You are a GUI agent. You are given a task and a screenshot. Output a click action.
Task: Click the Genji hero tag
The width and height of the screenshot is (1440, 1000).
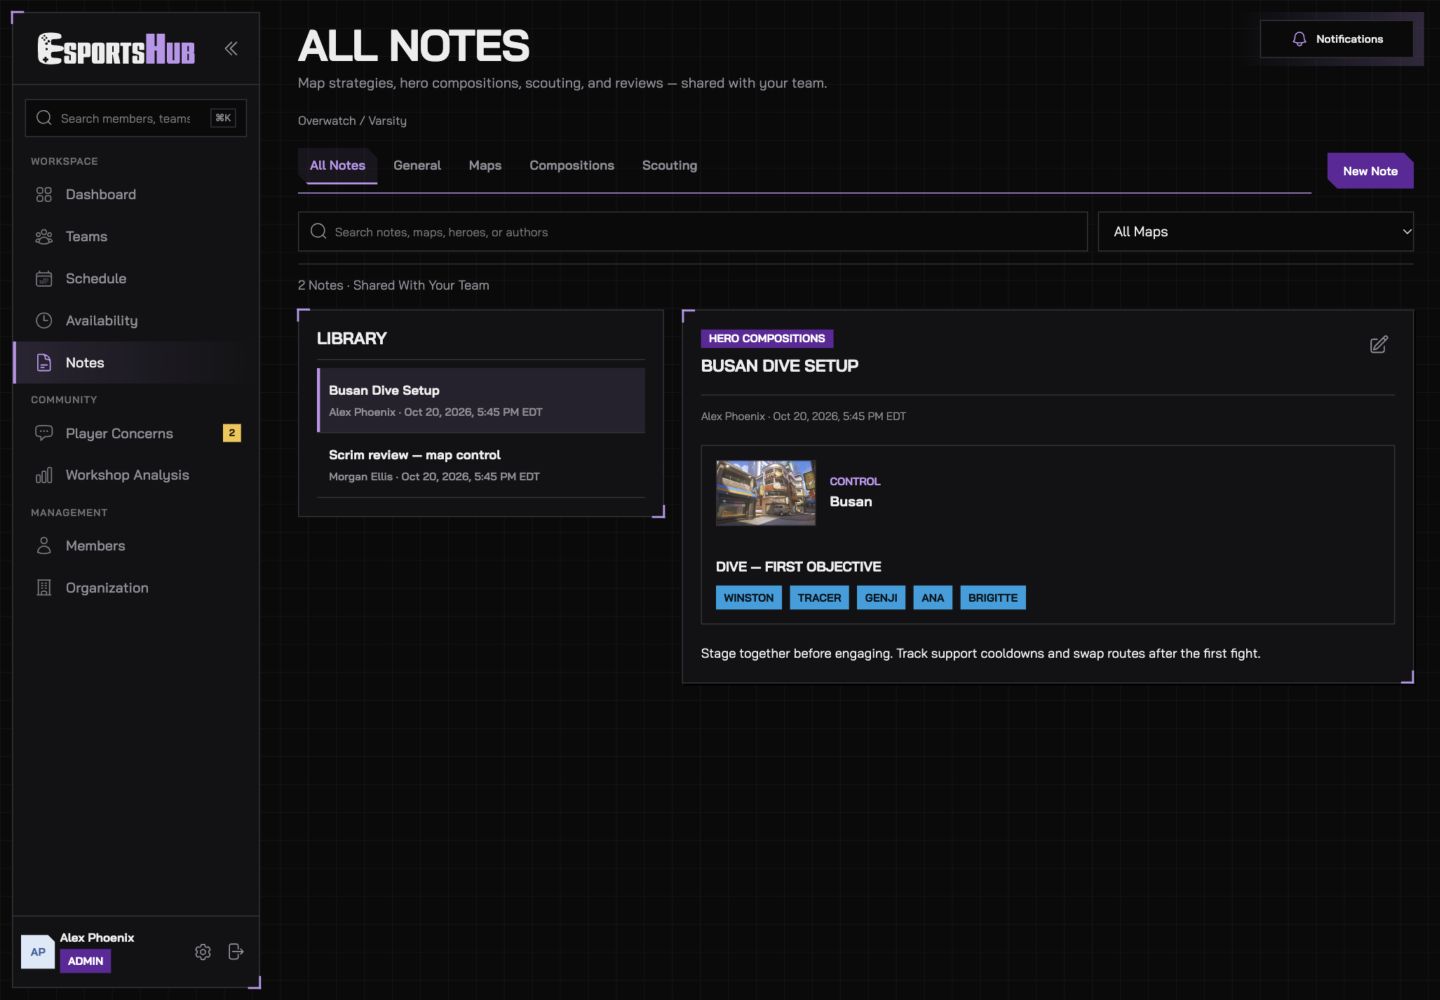point(881,598)
